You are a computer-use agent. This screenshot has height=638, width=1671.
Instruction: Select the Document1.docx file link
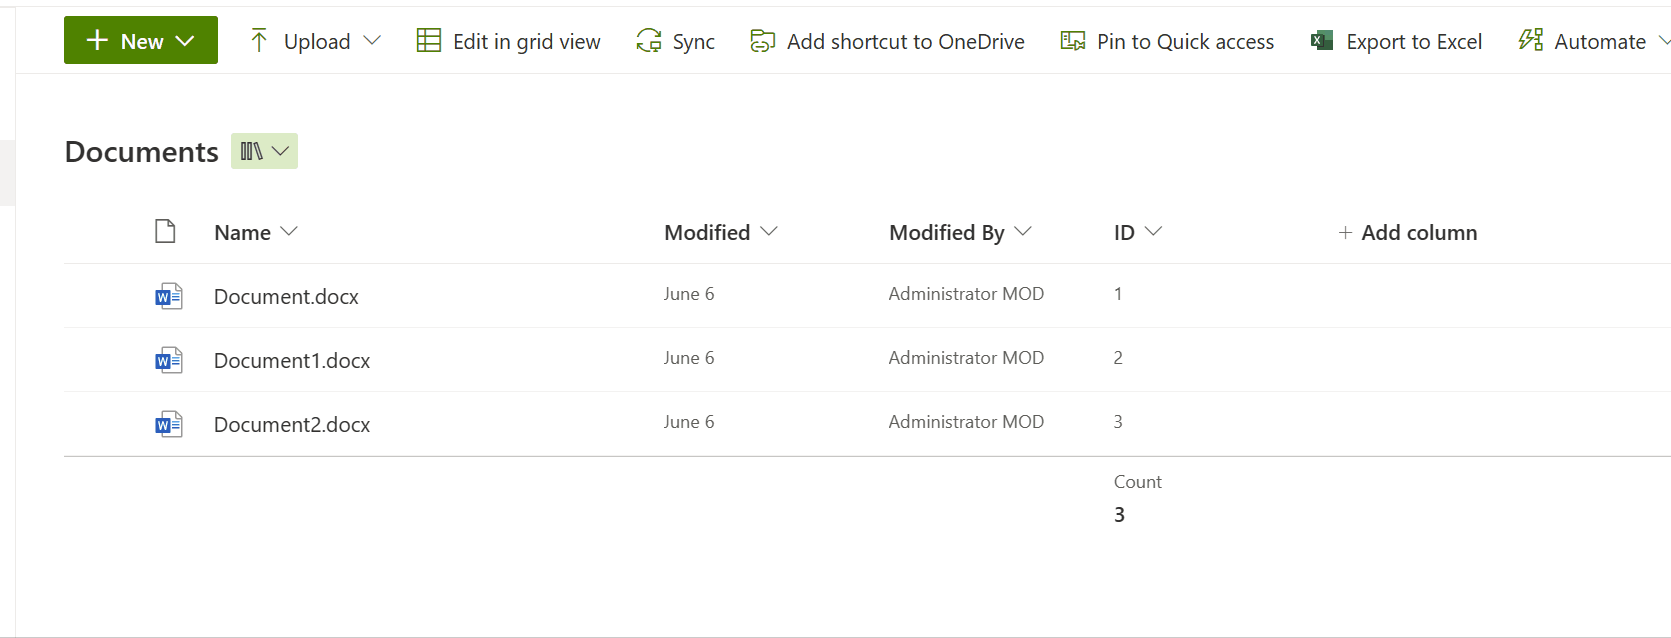[x=292, y=360]
